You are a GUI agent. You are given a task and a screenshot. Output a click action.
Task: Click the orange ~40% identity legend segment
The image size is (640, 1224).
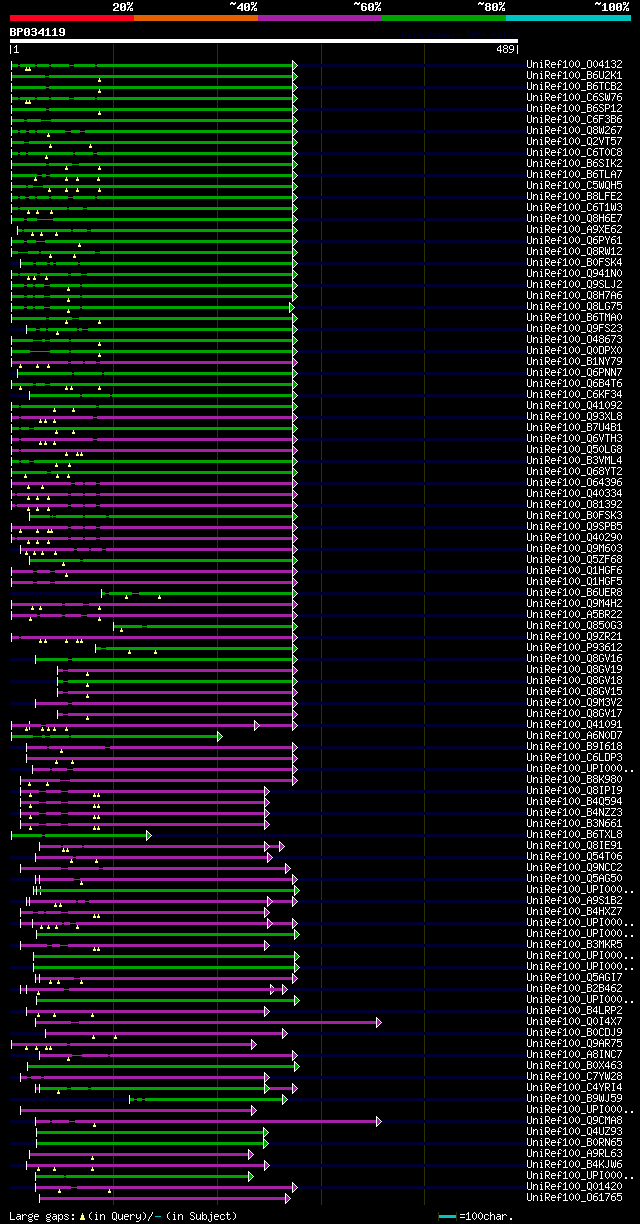tap(196, 17)
